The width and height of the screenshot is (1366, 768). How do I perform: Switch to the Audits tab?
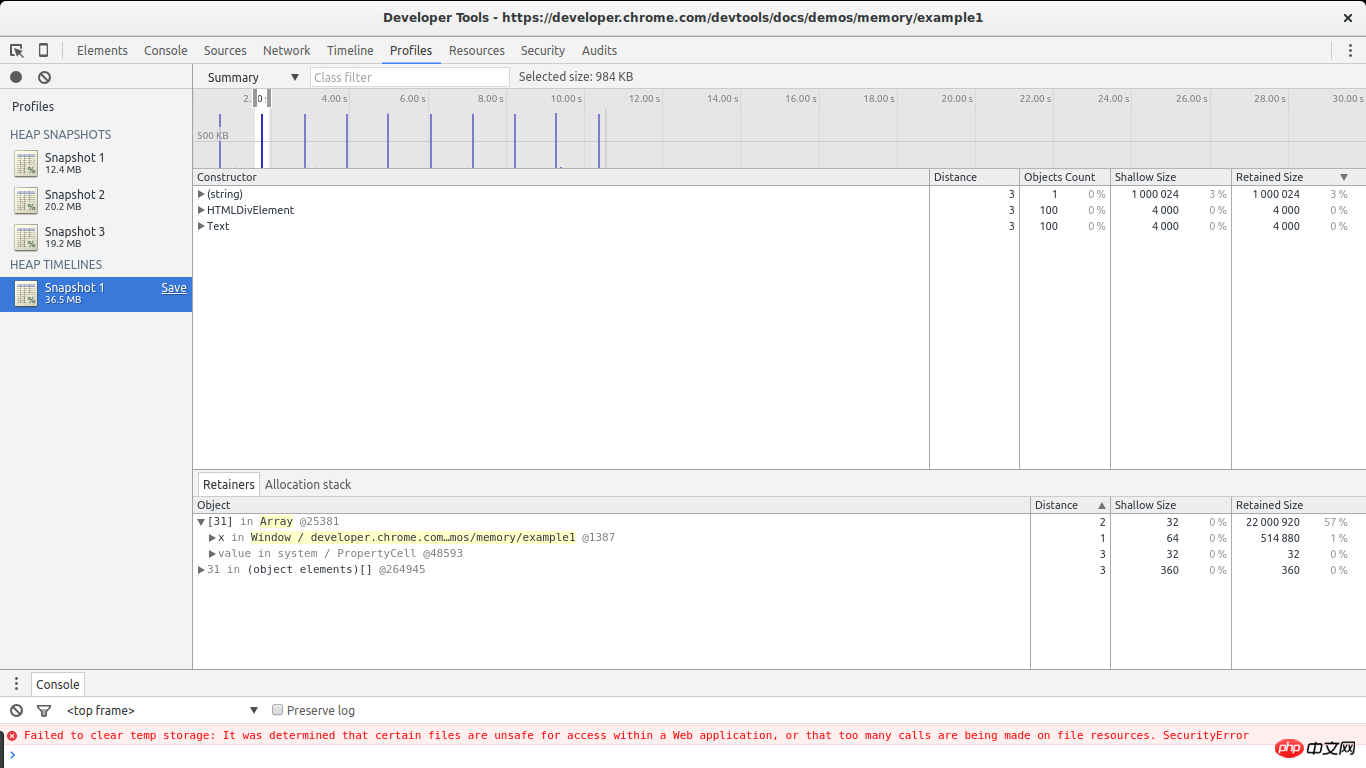click(x=600, y=50)
